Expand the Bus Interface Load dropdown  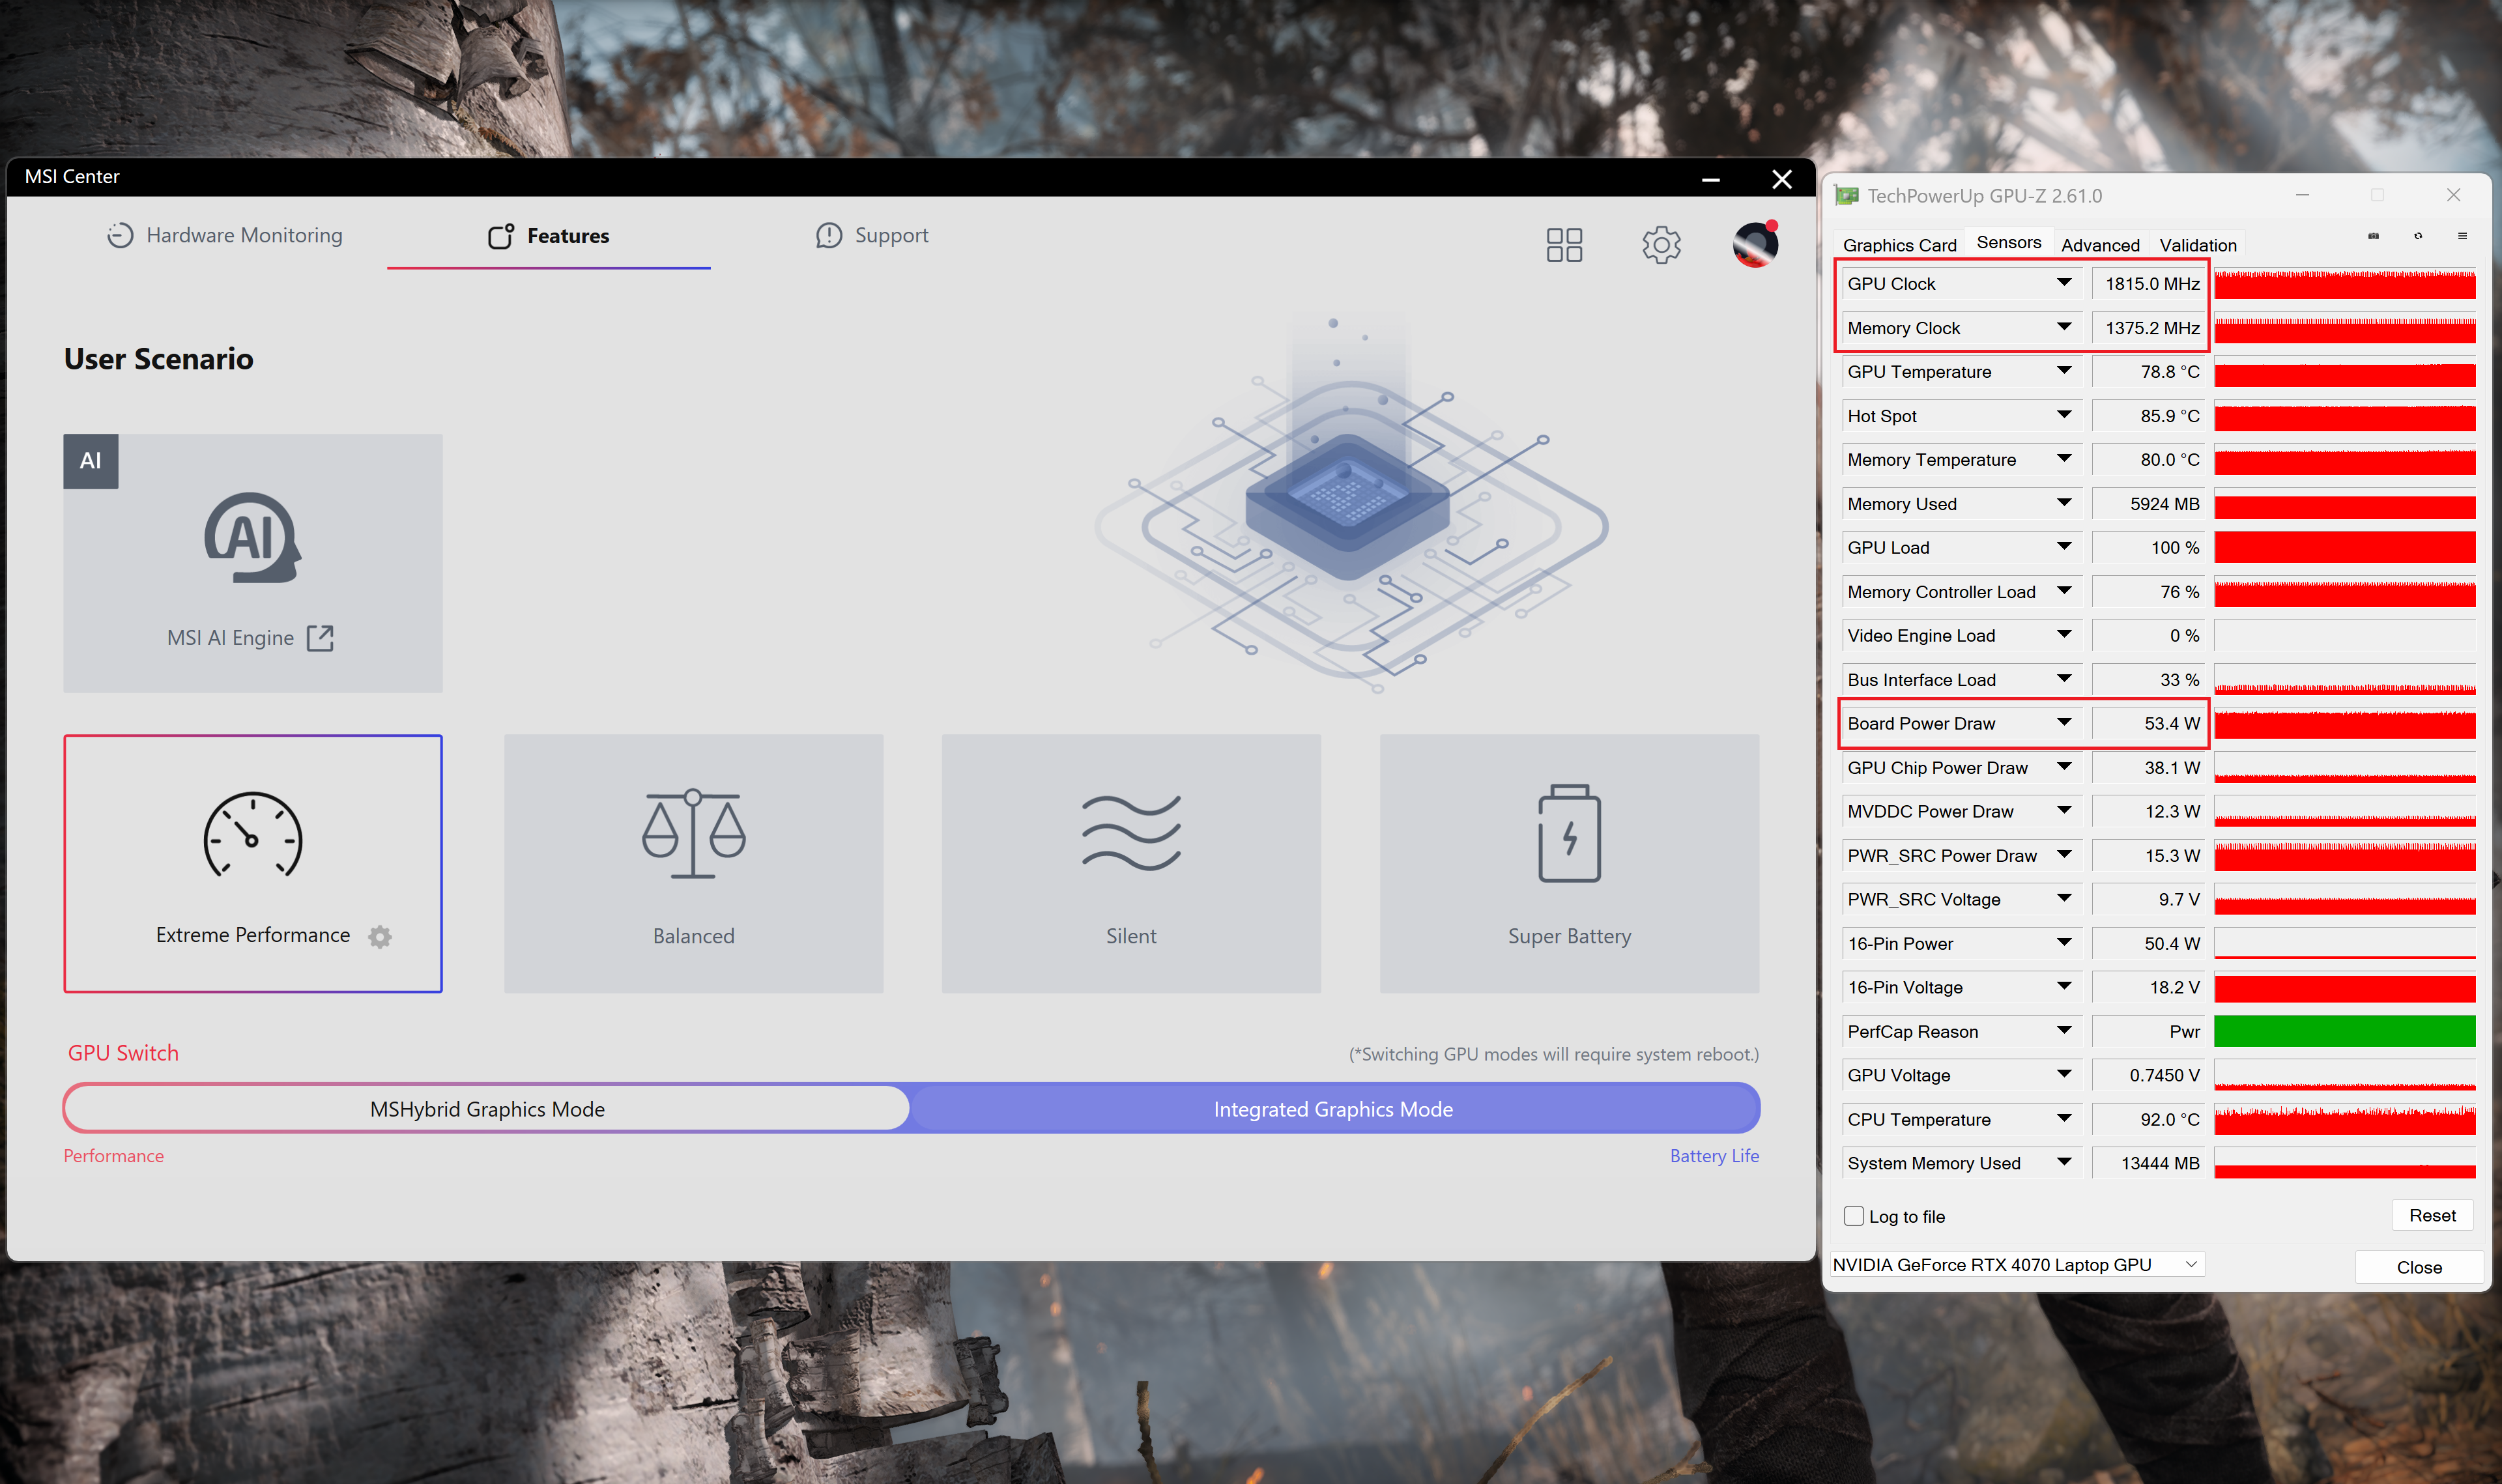2064,679
